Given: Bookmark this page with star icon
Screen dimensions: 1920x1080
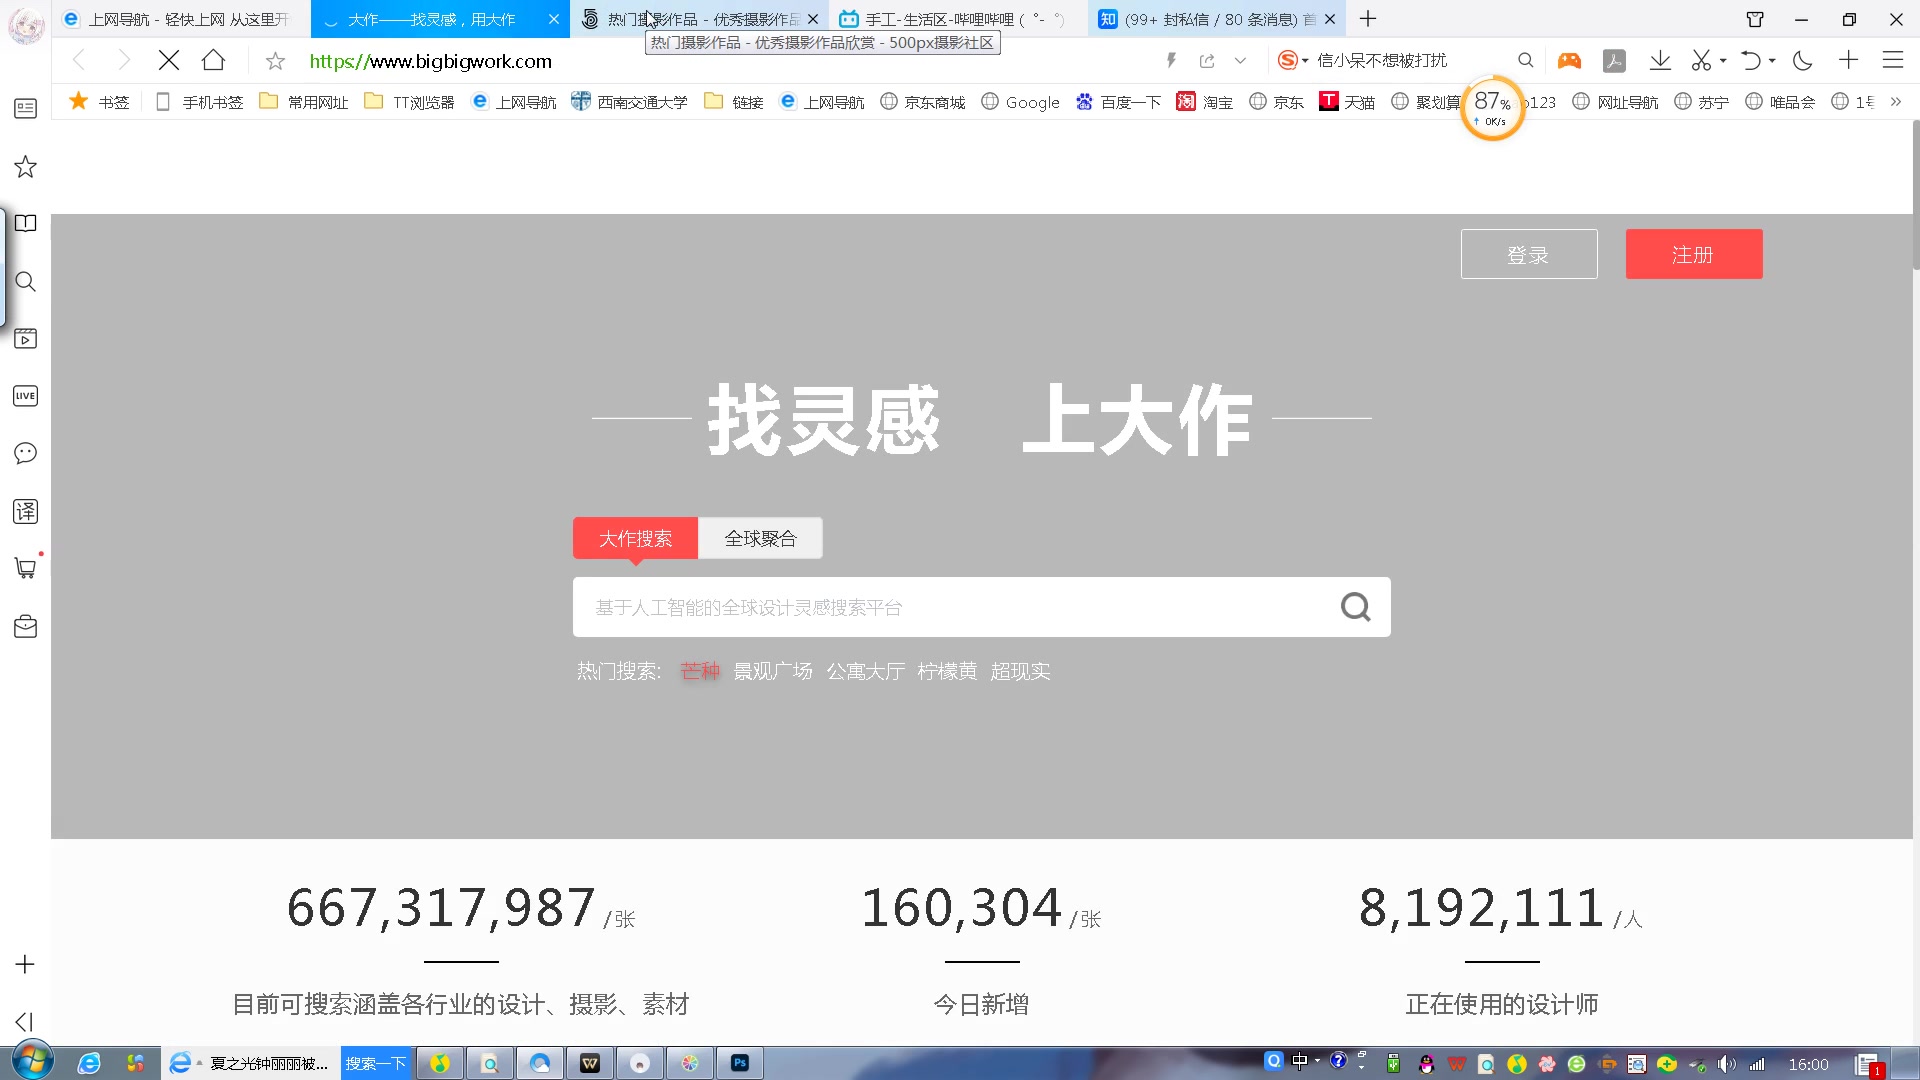Looking at the screenshot, I should (275, 61).
